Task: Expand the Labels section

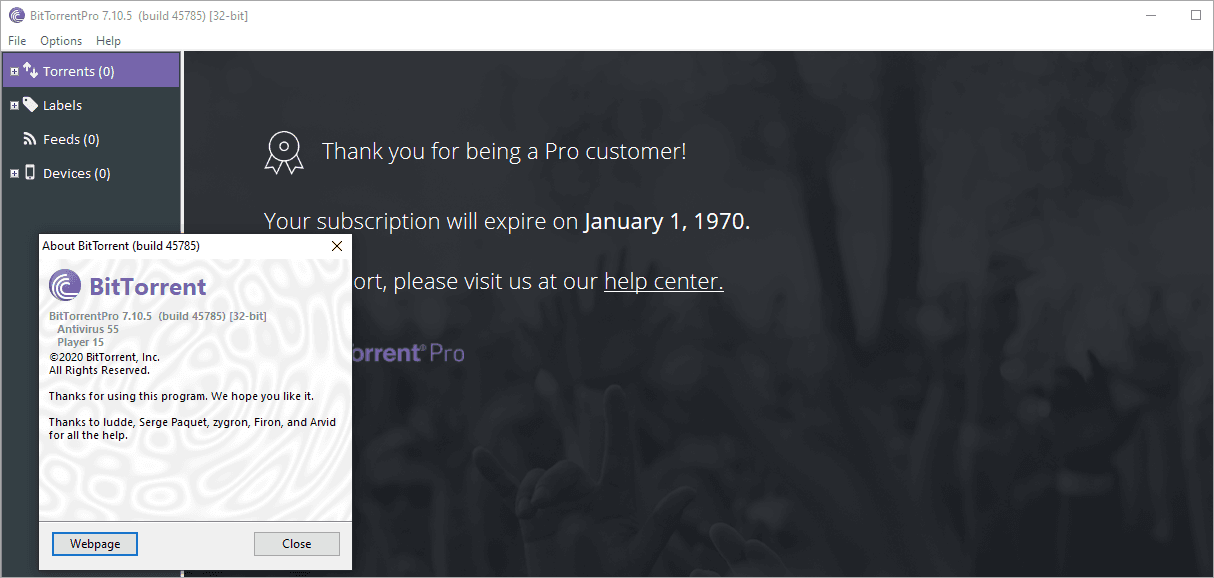Action: tap(13, 105)
